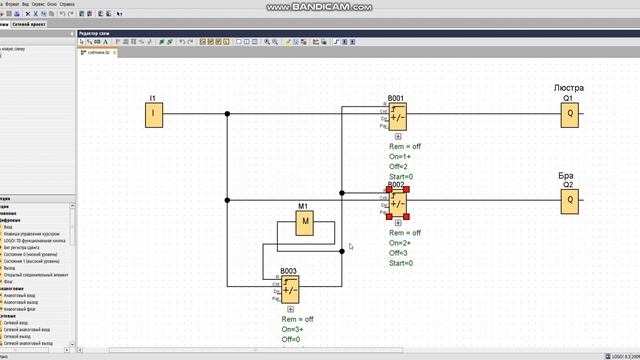The image size is (640, 360).
Task: Select the open circuit file tab
Action: click(x=98, y=53)
